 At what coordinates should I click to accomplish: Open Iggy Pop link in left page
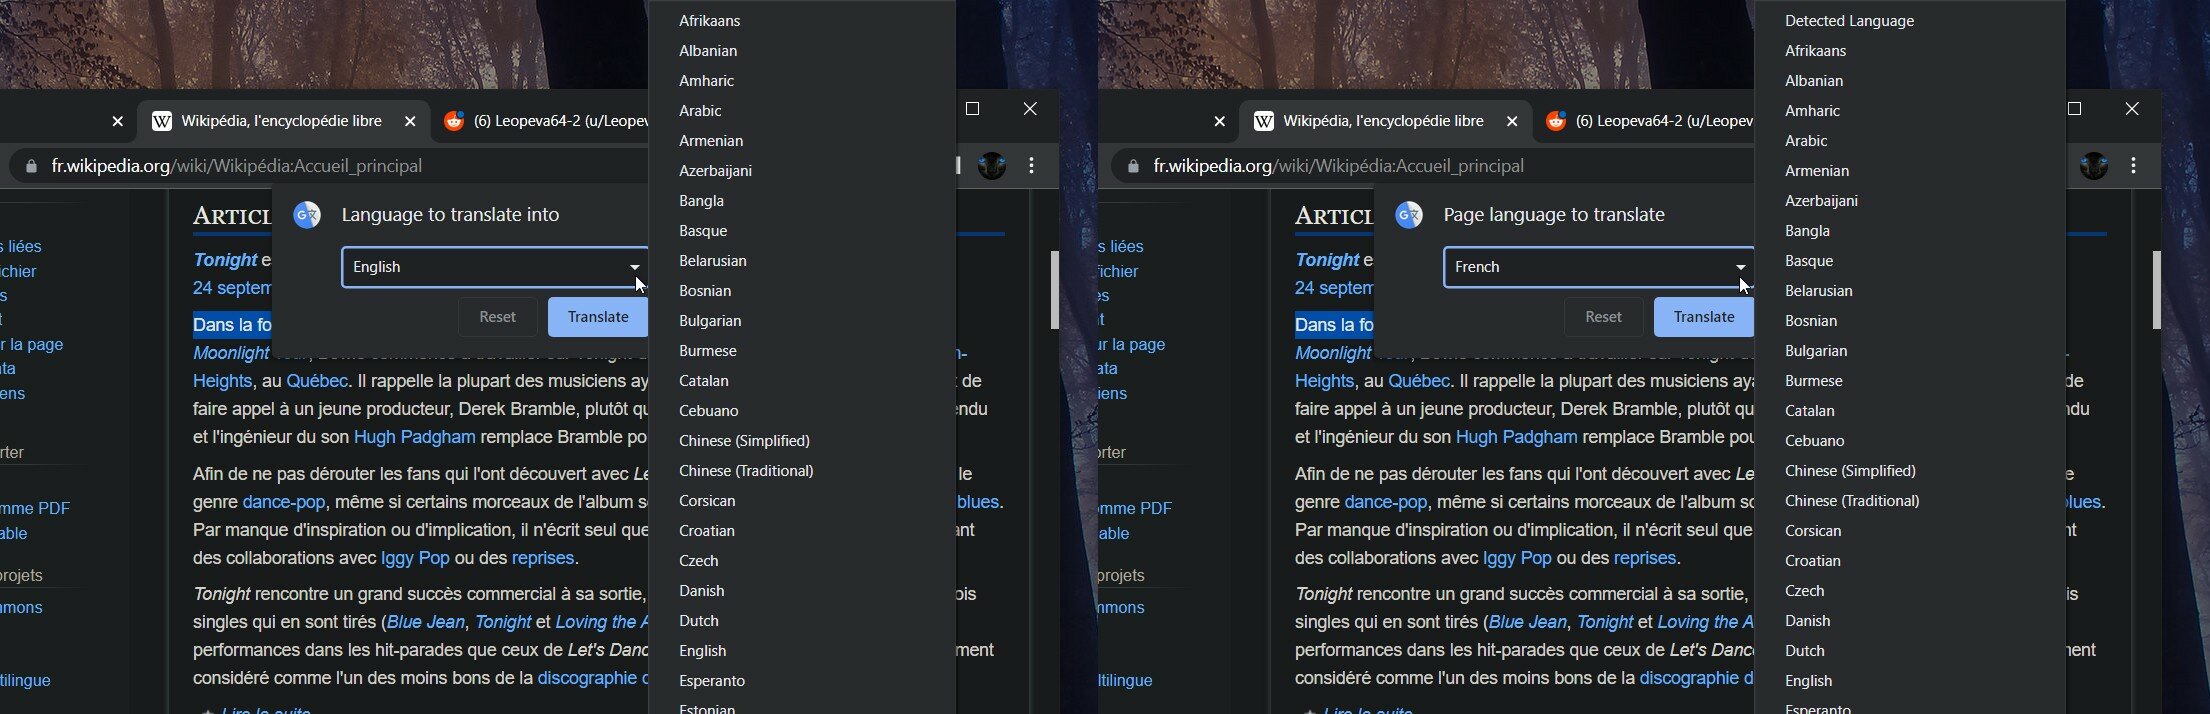[x=415, y=558]
